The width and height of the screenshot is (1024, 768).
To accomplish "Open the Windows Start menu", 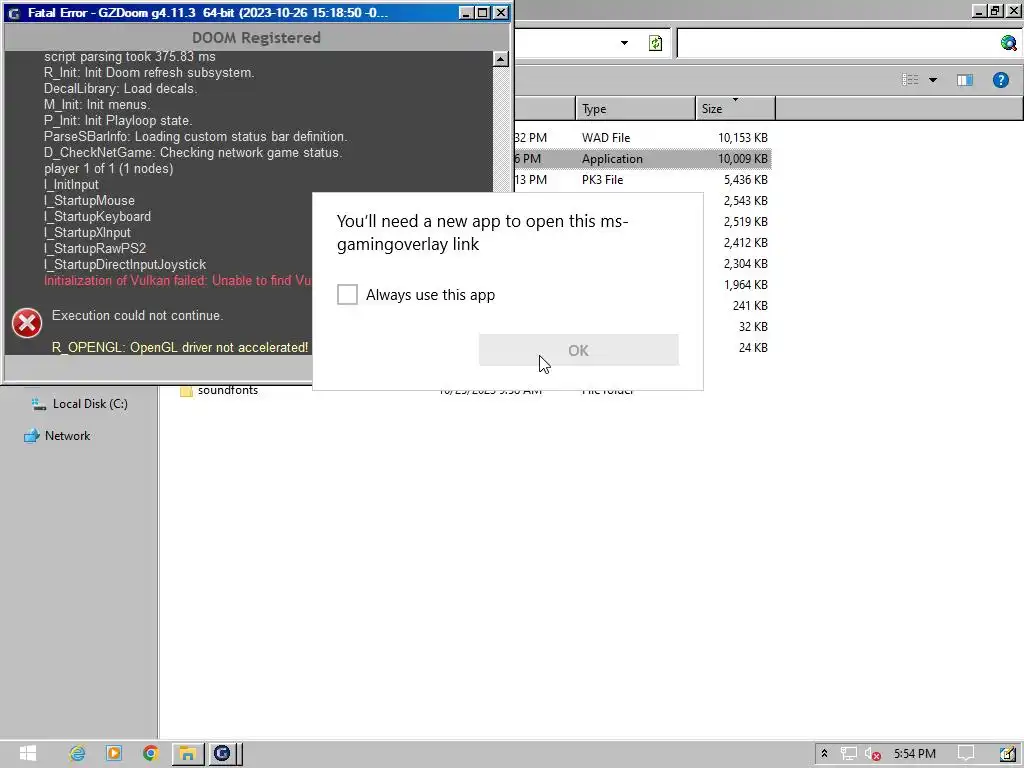I will click(x=27, y=753).
